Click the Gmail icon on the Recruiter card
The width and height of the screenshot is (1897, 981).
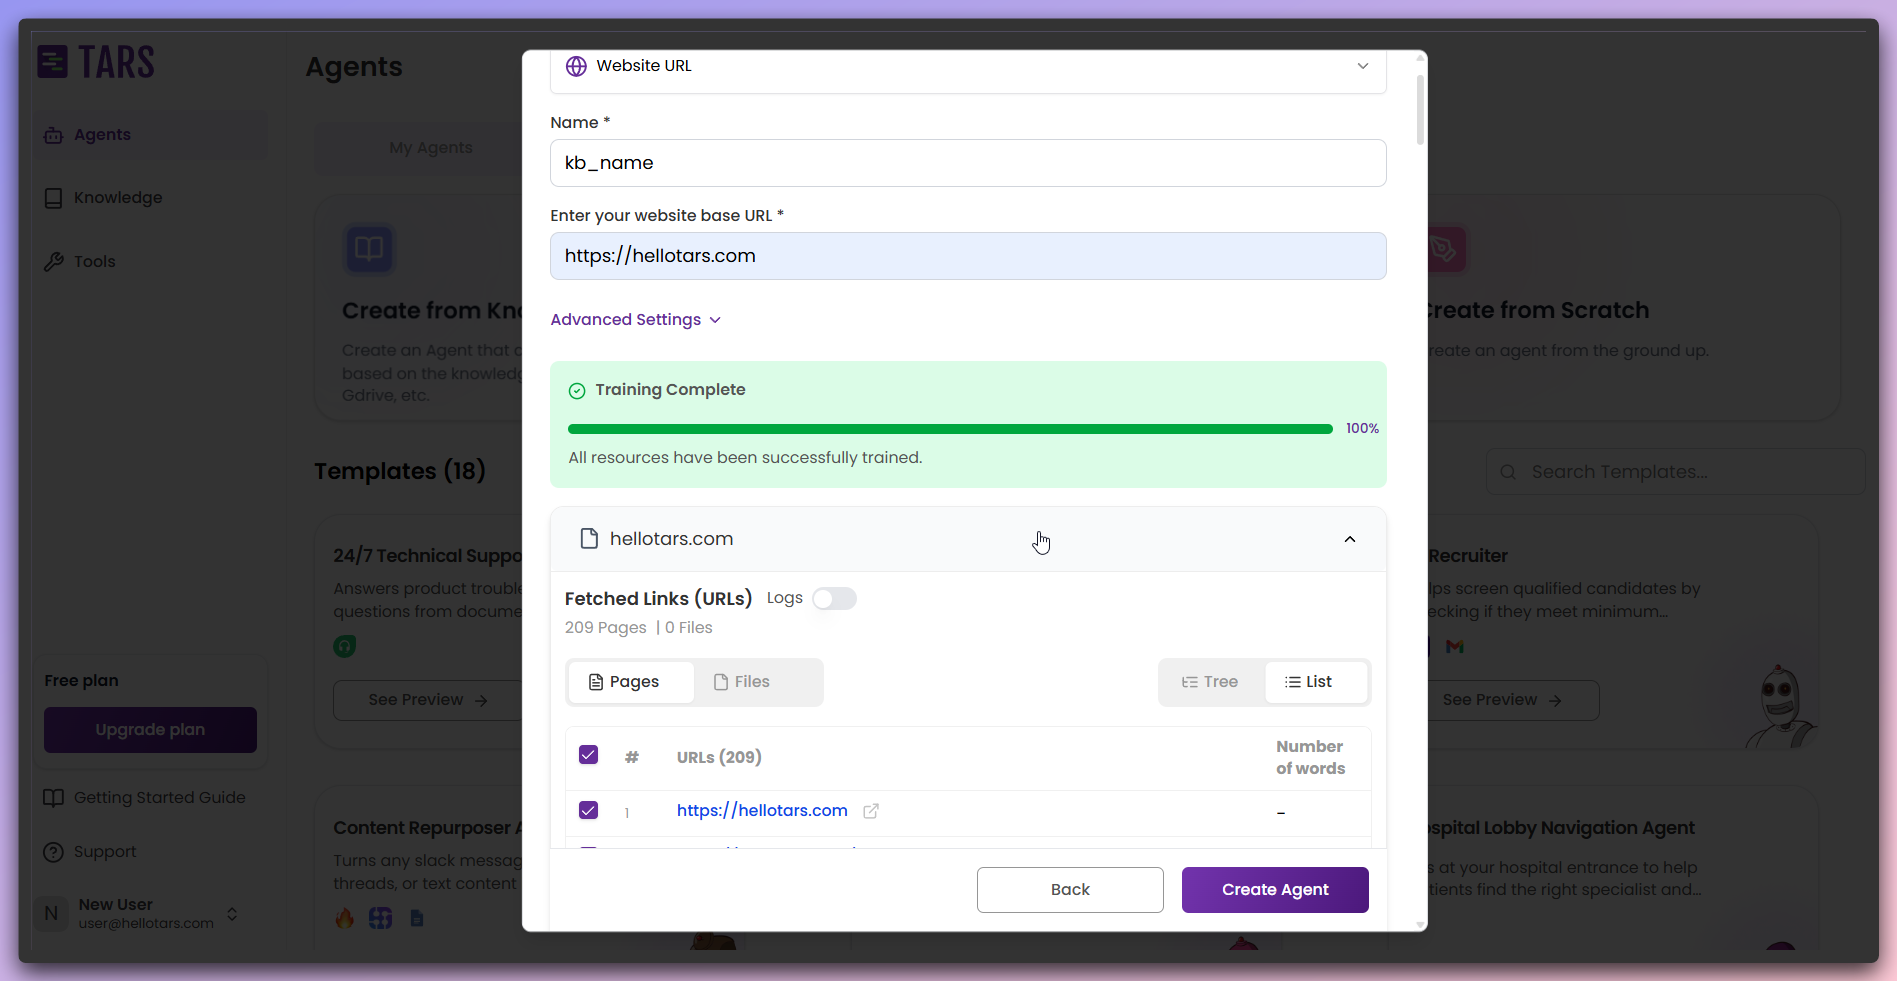click(x=1455, y=647)
